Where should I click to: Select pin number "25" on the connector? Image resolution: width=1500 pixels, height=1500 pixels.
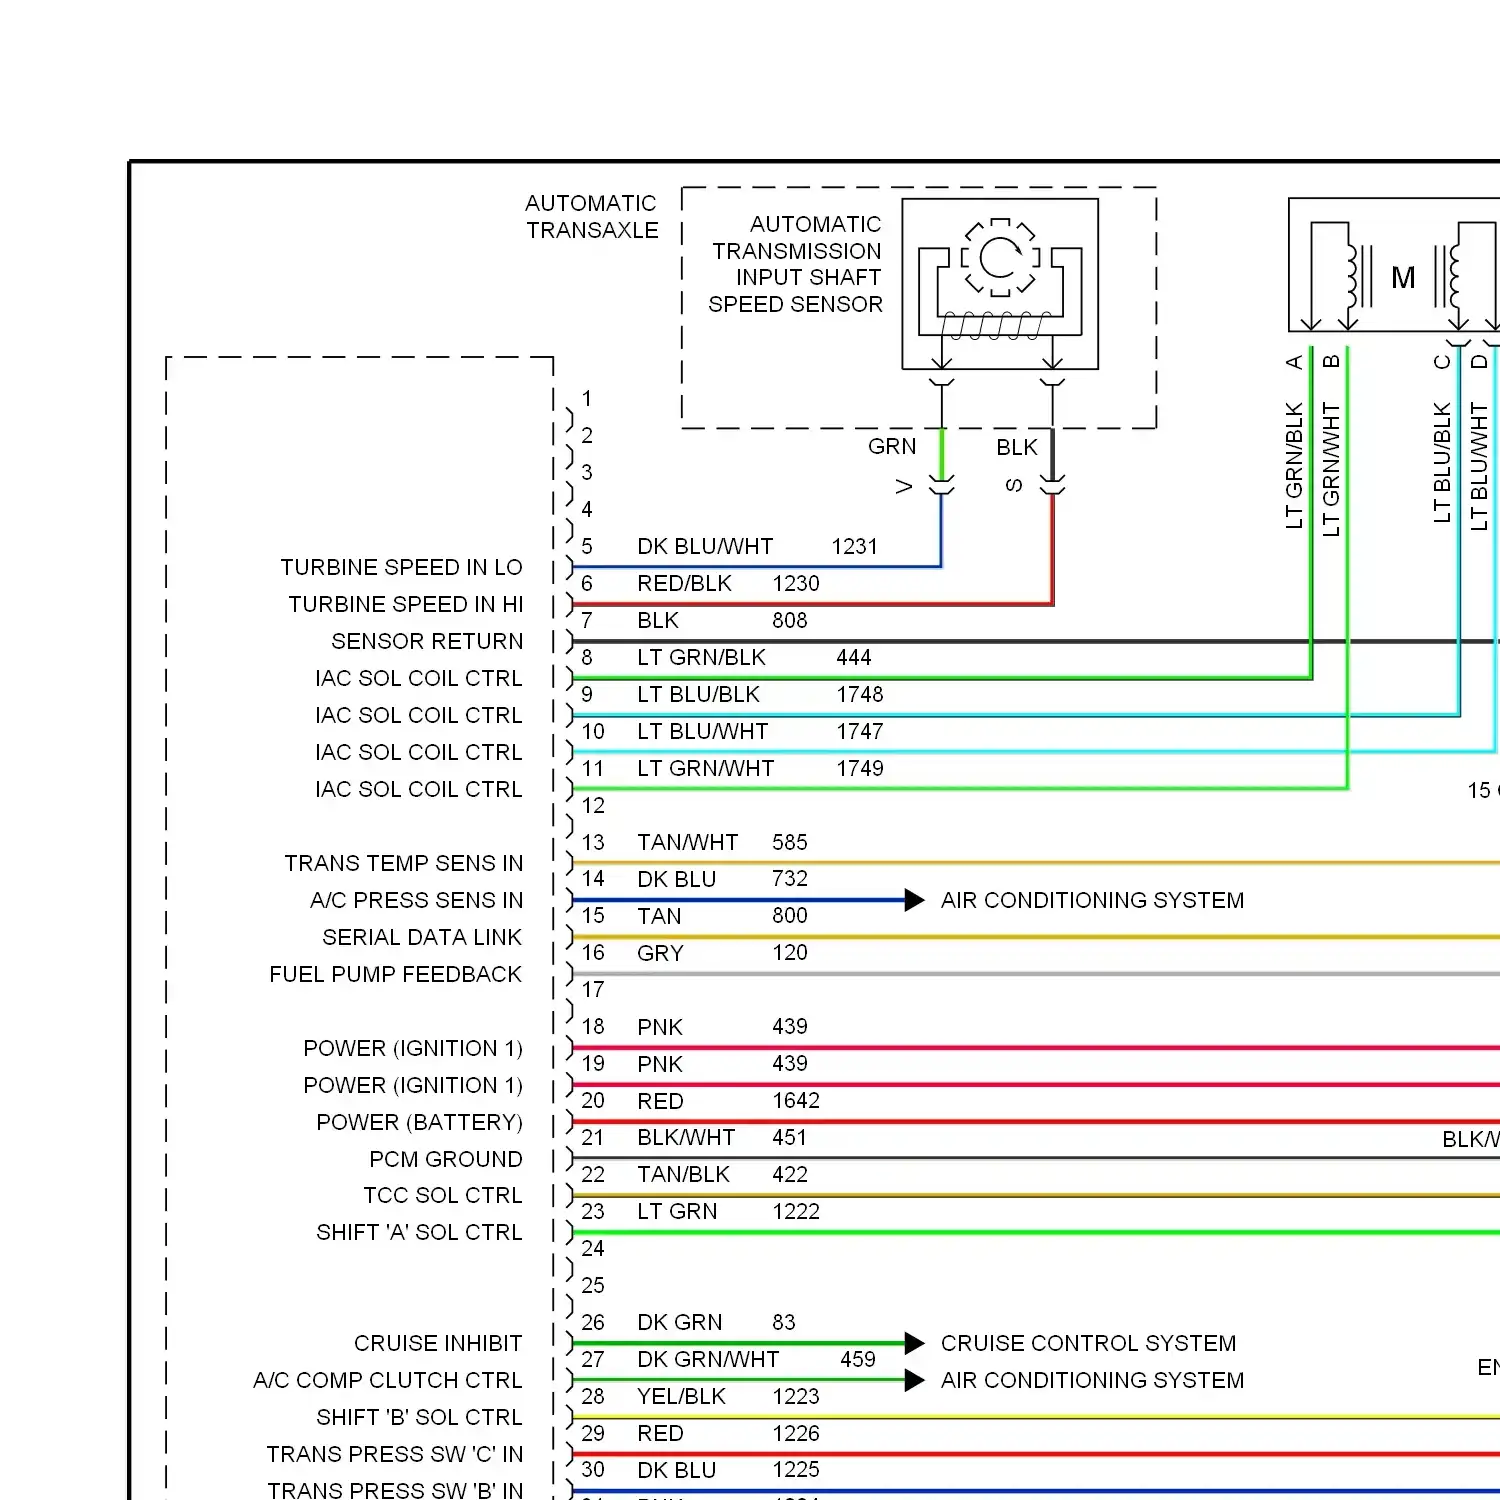(593, 1286)
